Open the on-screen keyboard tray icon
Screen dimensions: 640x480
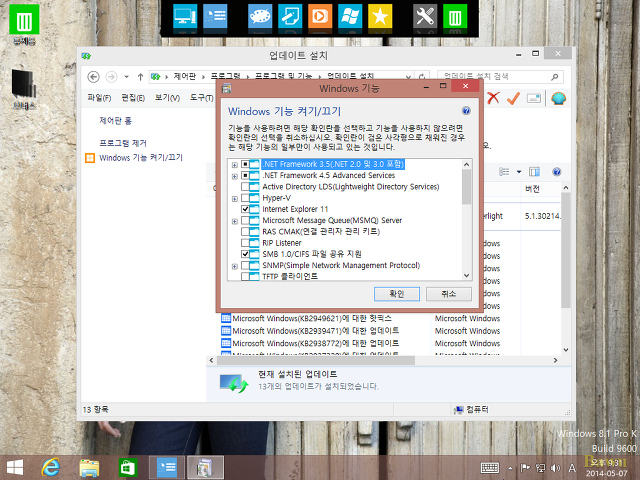click(490, 468)
